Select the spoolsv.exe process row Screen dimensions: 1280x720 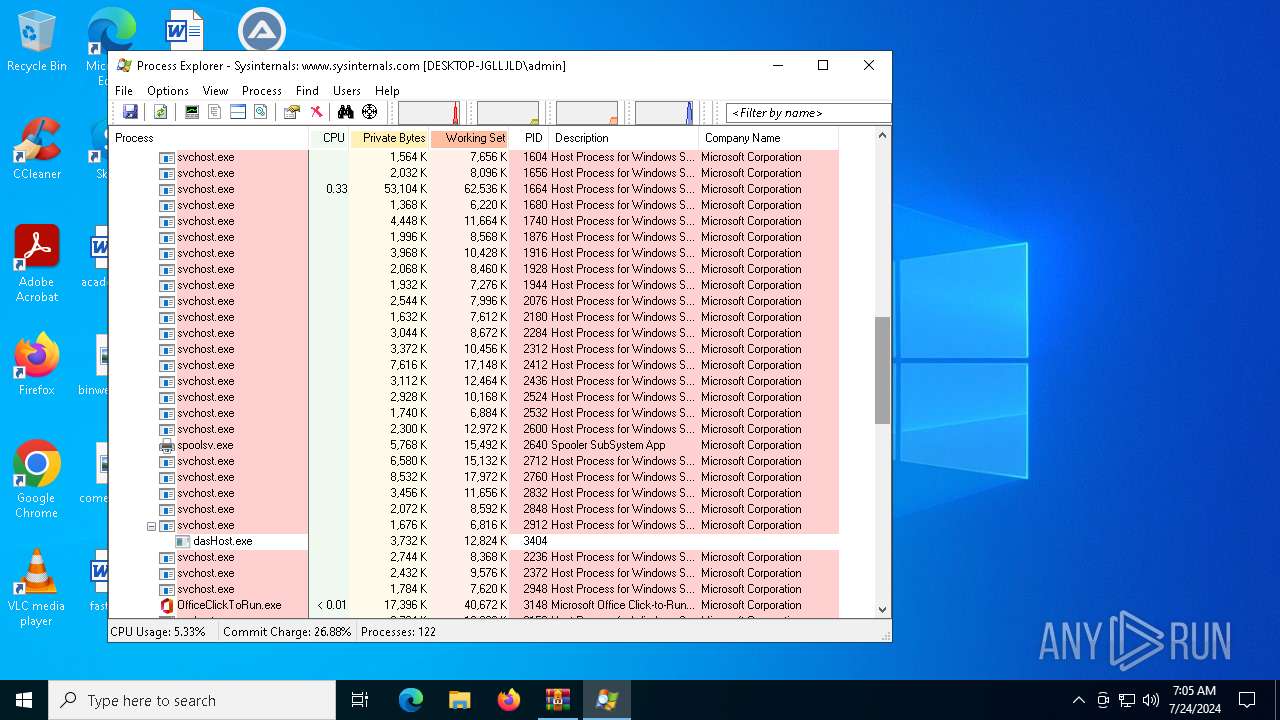pos(474,445)
